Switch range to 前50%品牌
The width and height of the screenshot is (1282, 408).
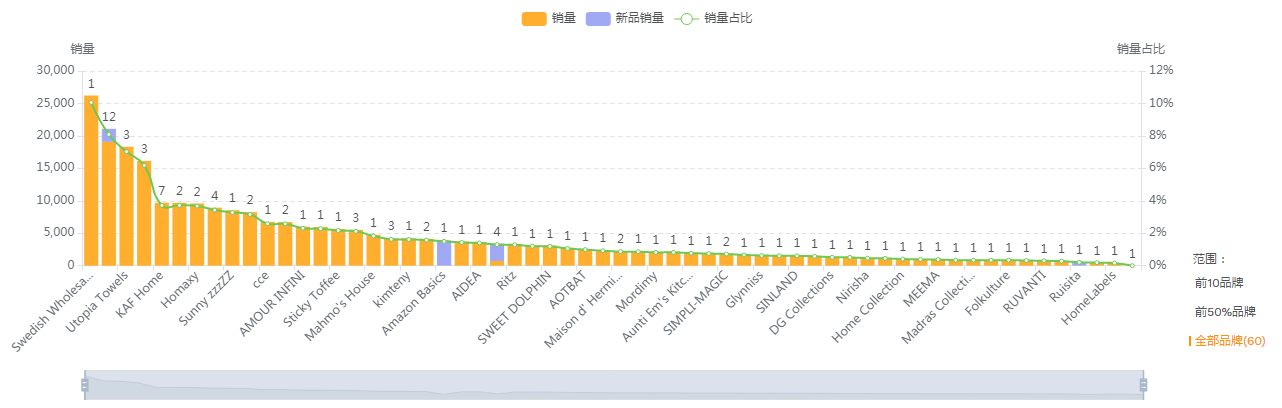pyautogui.click(x=1225, y=312)
